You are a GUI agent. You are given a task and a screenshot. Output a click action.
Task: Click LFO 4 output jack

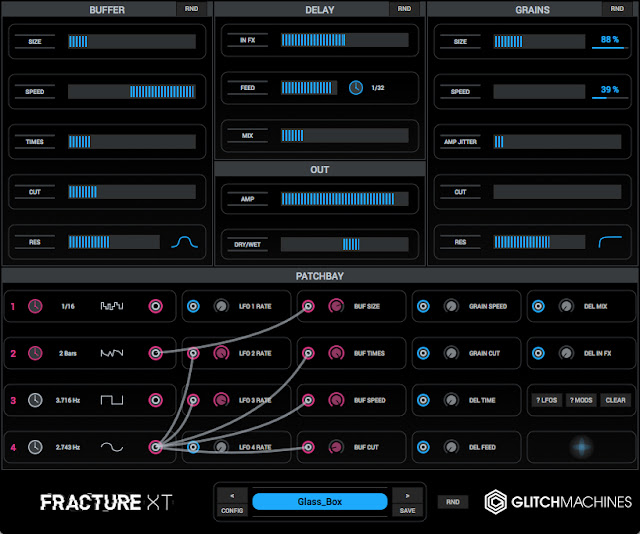pos(156,447)
